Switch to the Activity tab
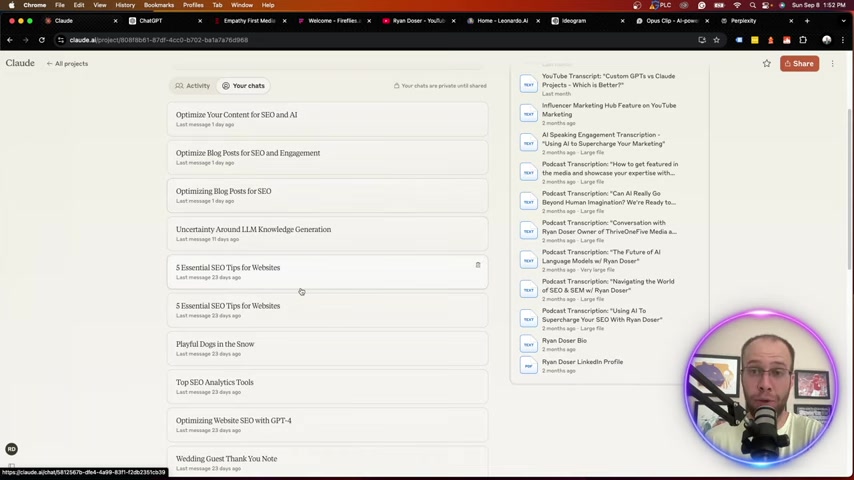The width and height of the screenshot is (854, 480). coord(192,86)
